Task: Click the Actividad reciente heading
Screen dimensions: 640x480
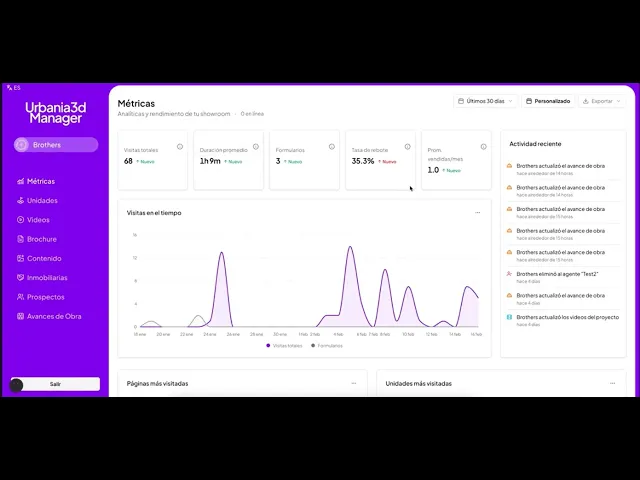Action: point(535,144)
